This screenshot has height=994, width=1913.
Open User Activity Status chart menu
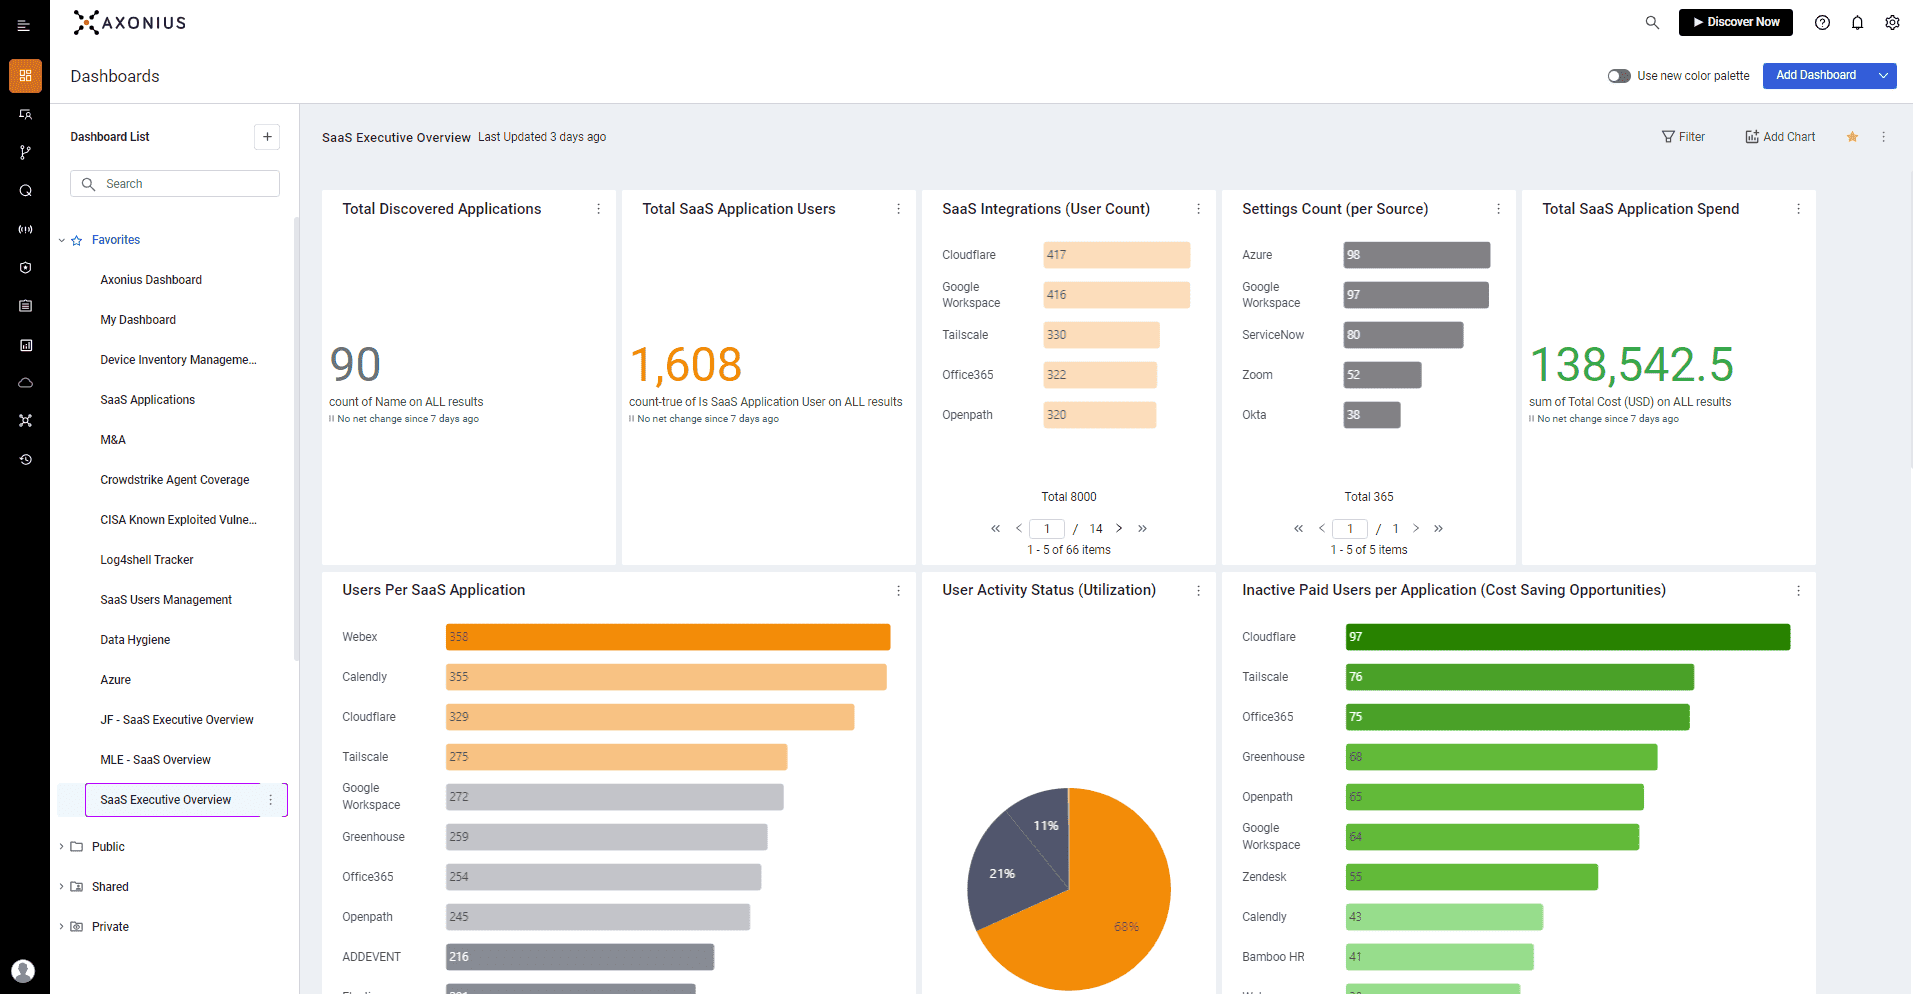coord(1198,591)
